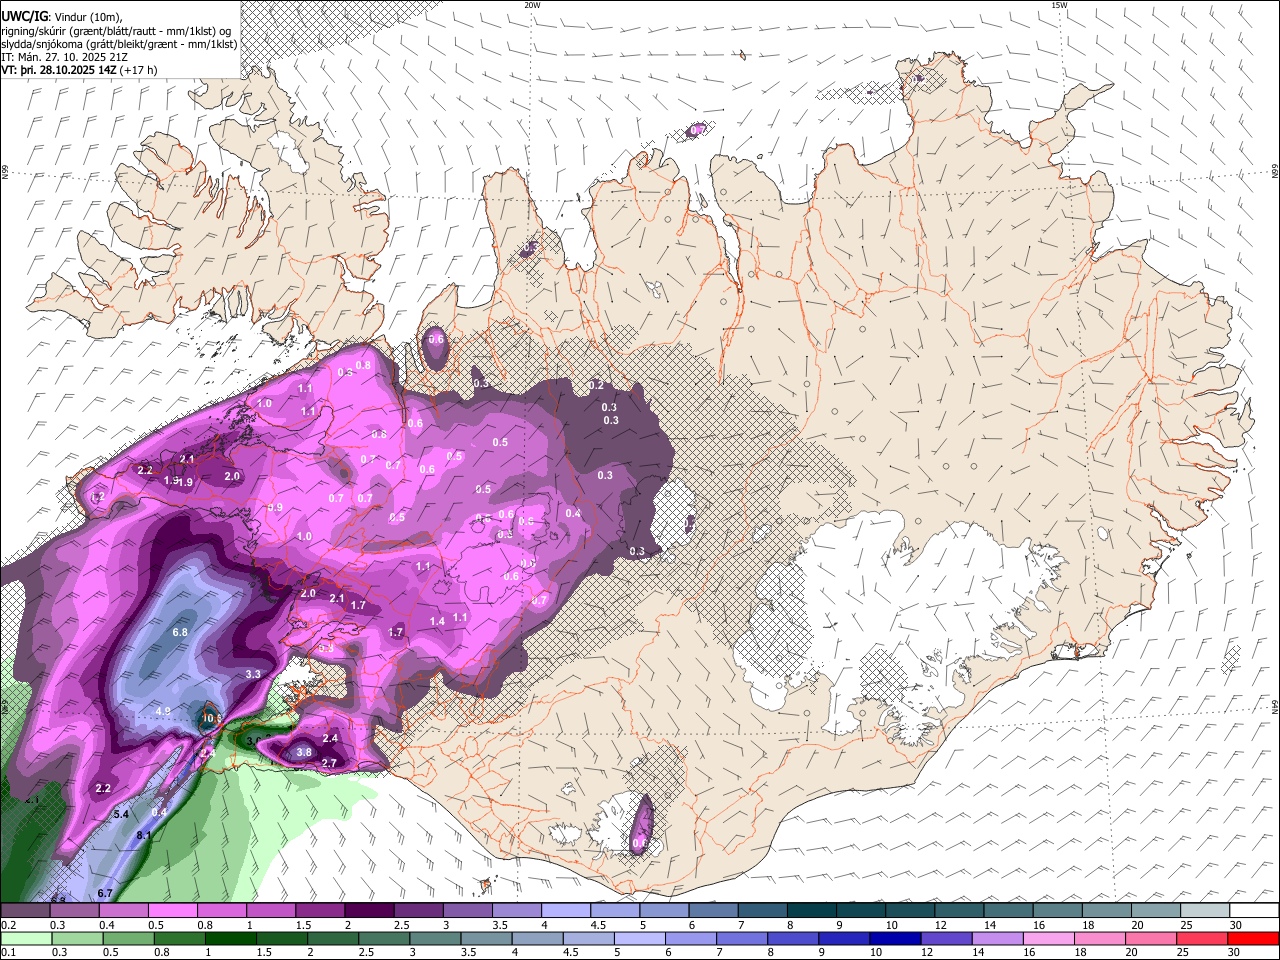Click the '20W' longitude label

[x=531, y=4]
